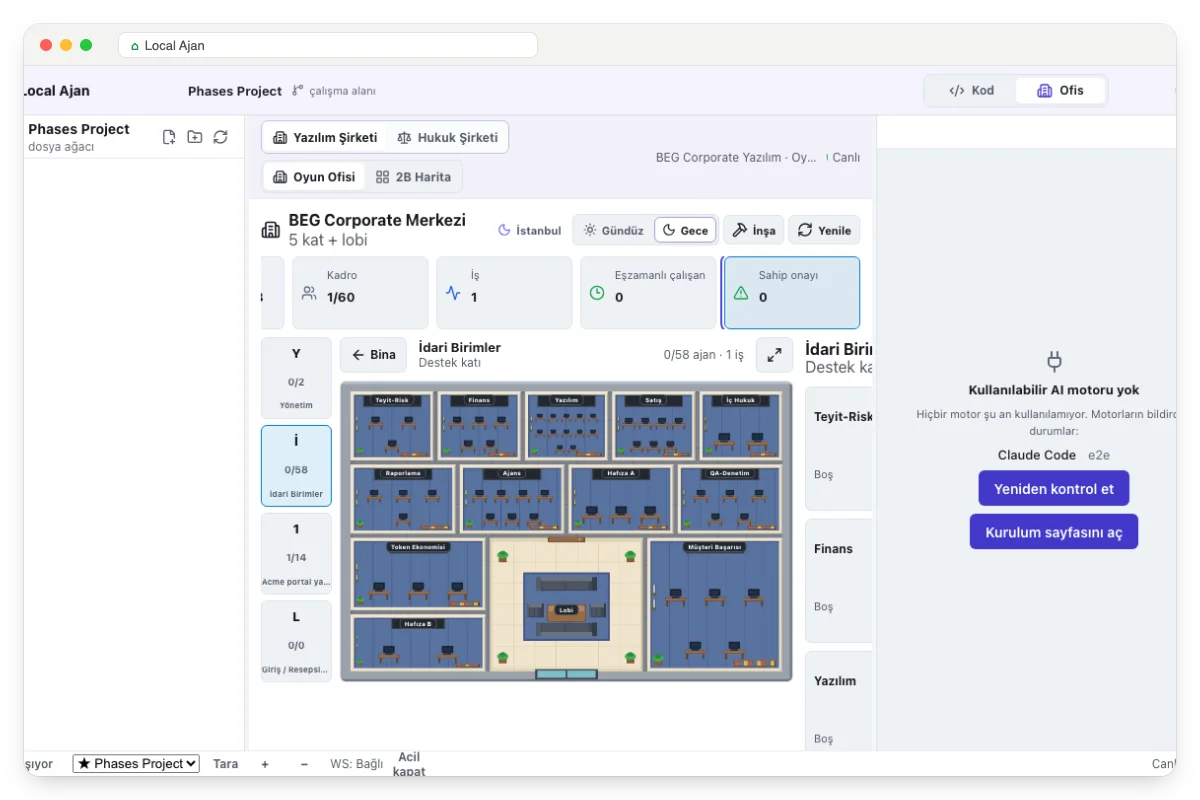
Task: Open the Oyun Ofisi tab
Action: pos(314,177)
